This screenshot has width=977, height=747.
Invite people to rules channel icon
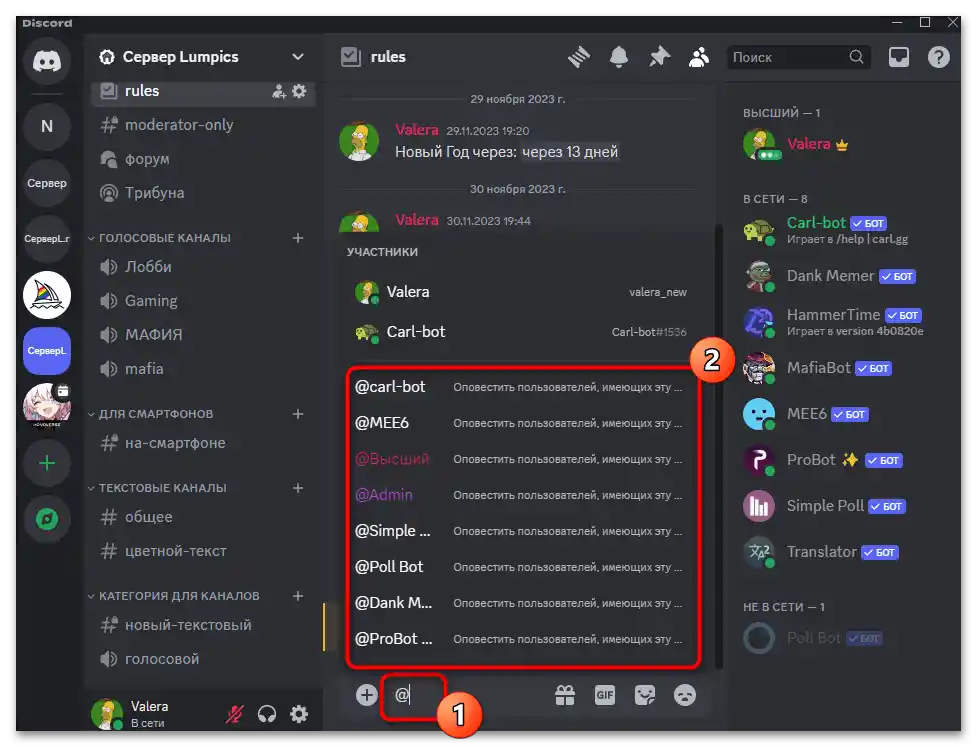[279, 92]
